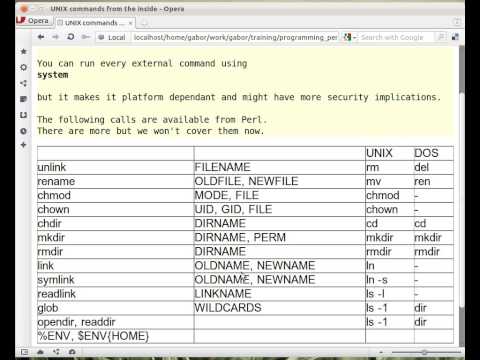Open the History clock panel in sidebar
Image resolution: width=480 pixels, height=360 pixels.
coord(24,131)
